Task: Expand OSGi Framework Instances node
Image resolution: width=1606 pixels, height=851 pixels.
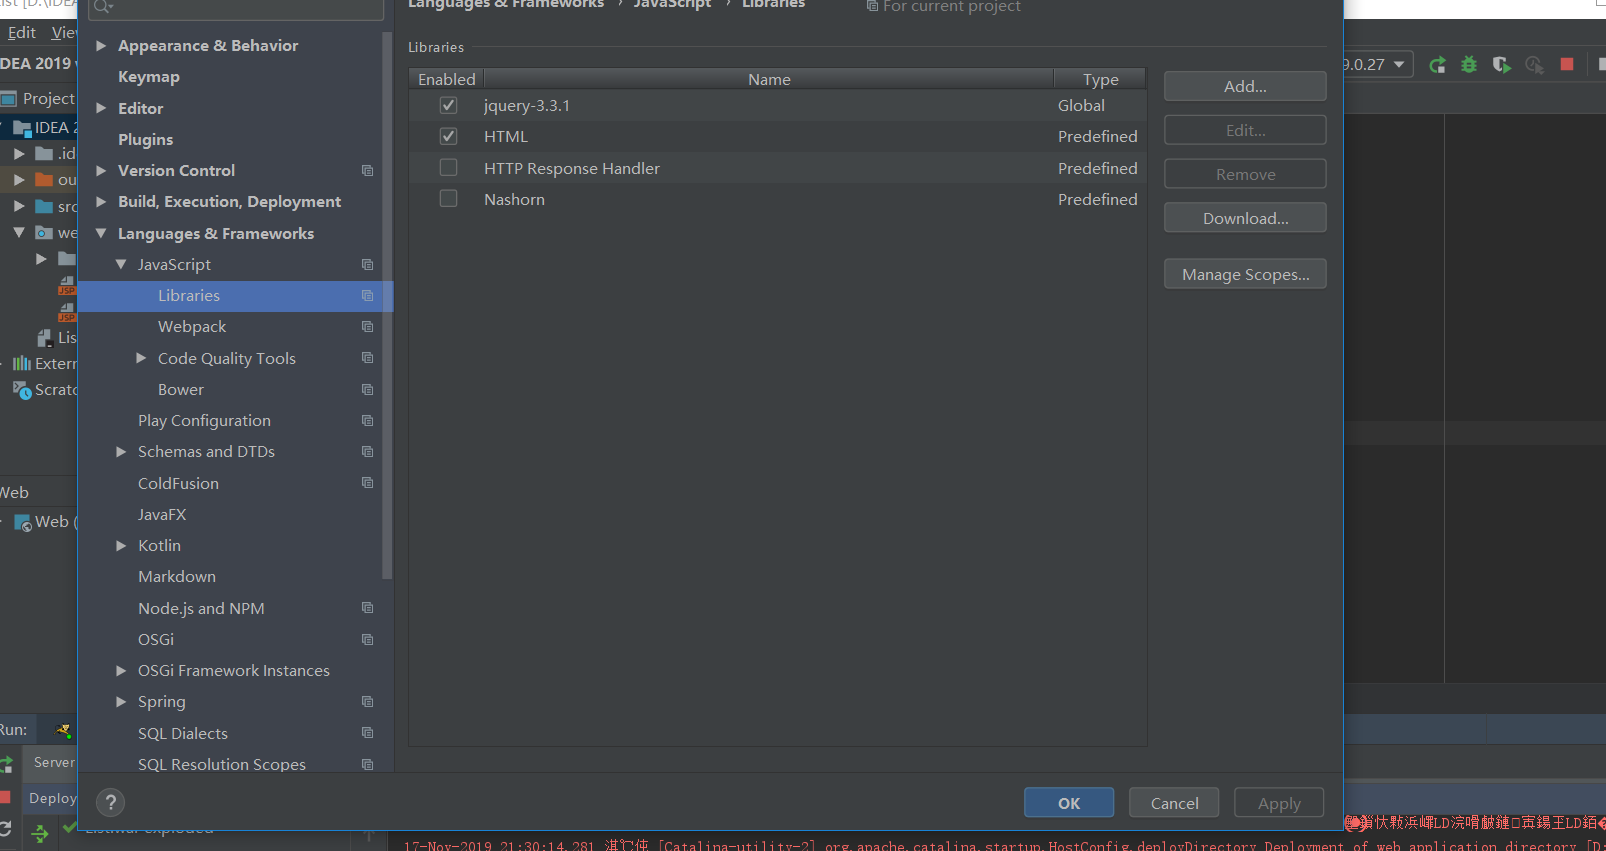Action: pos(121,671)
